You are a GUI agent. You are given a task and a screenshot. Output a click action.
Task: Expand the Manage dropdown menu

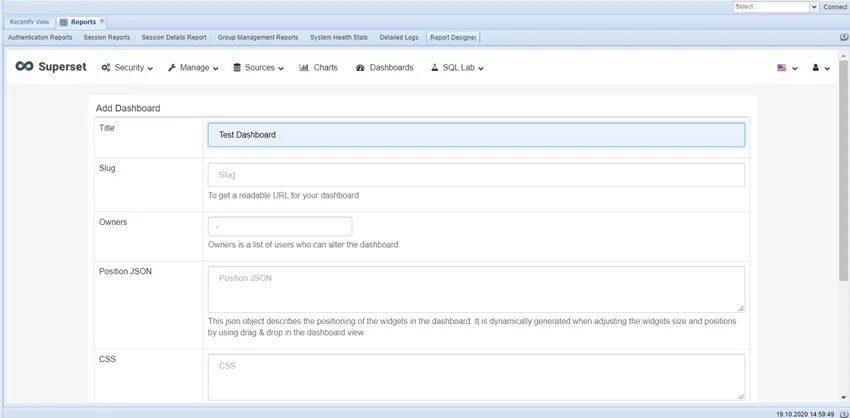point(216,69)
